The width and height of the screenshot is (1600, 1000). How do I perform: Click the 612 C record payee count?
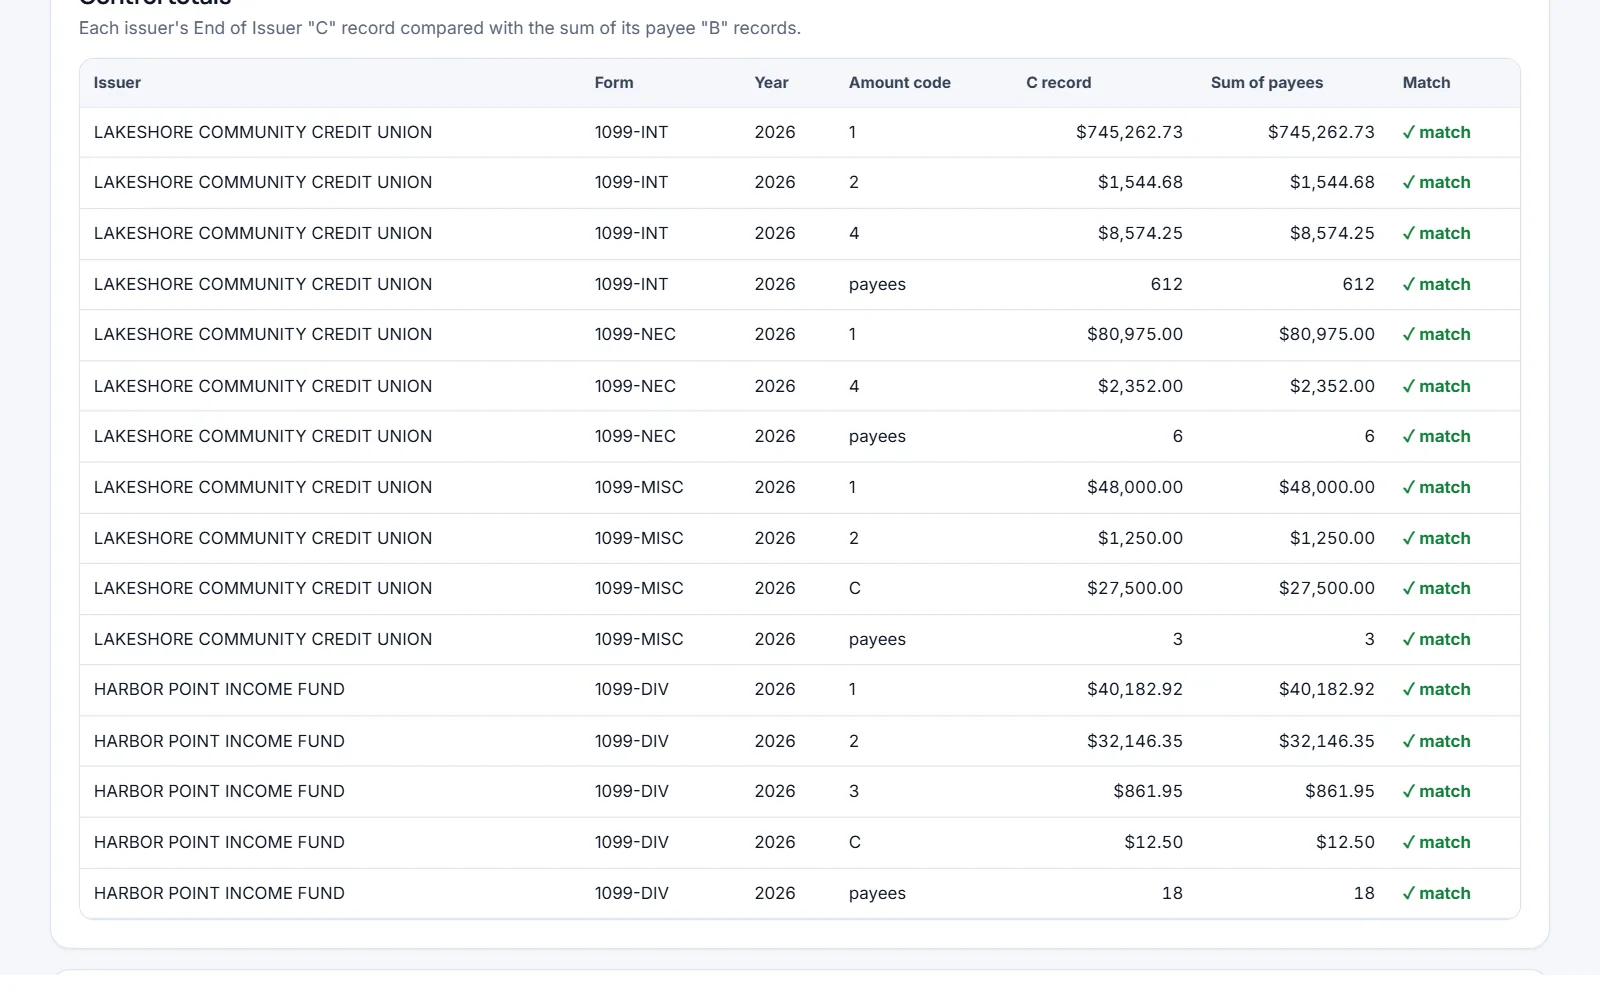tap(1166, 284)
